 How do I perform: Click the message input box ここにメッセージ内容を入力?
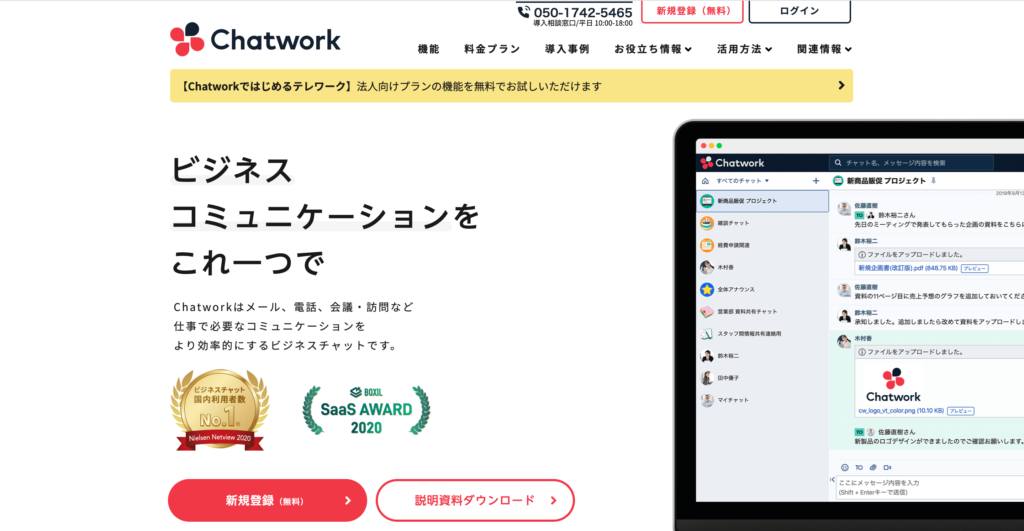pyautogui.click(x=931, y=487)
